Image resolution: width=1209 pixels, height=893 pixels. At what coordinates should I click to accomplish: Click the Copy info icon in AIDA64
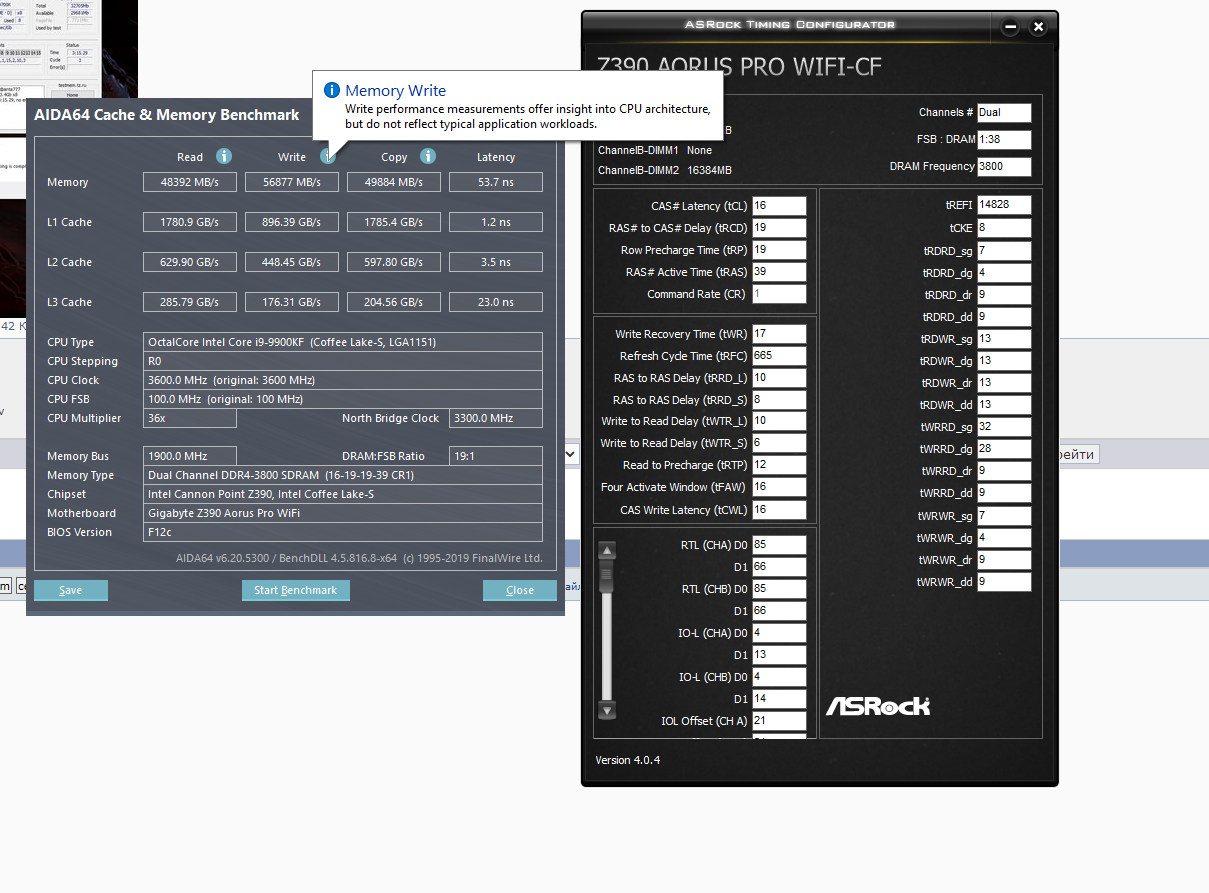pyautogui.click(x=428, y=156)
